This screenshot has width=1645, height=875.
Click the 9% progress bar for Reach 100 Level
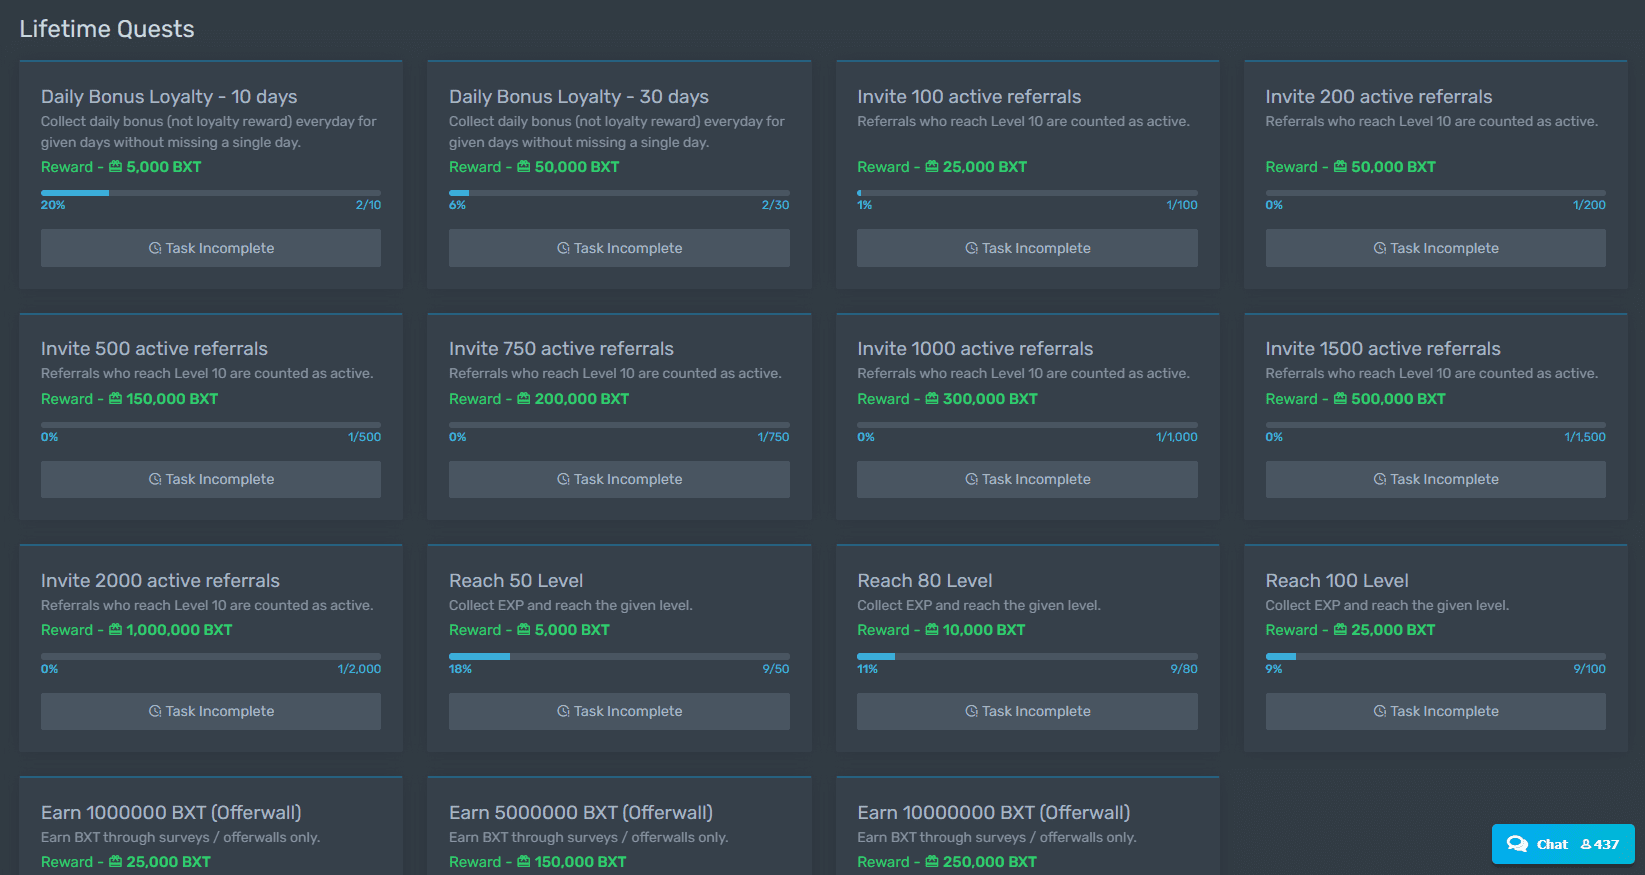[1436, 656]
